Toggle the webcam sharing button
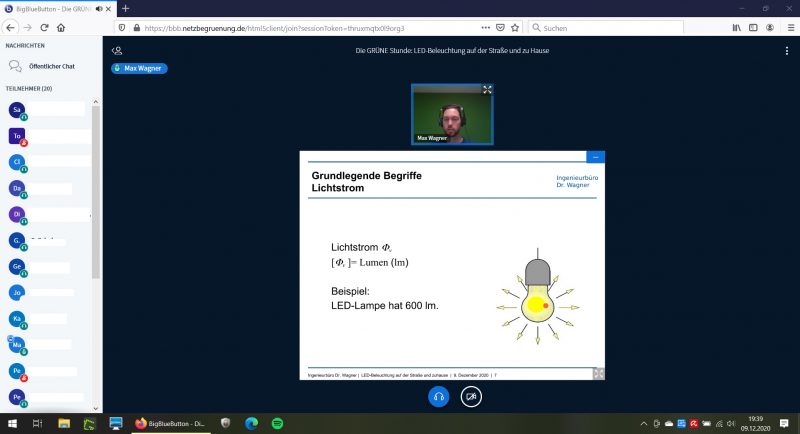800x434 pixels. 471,396
